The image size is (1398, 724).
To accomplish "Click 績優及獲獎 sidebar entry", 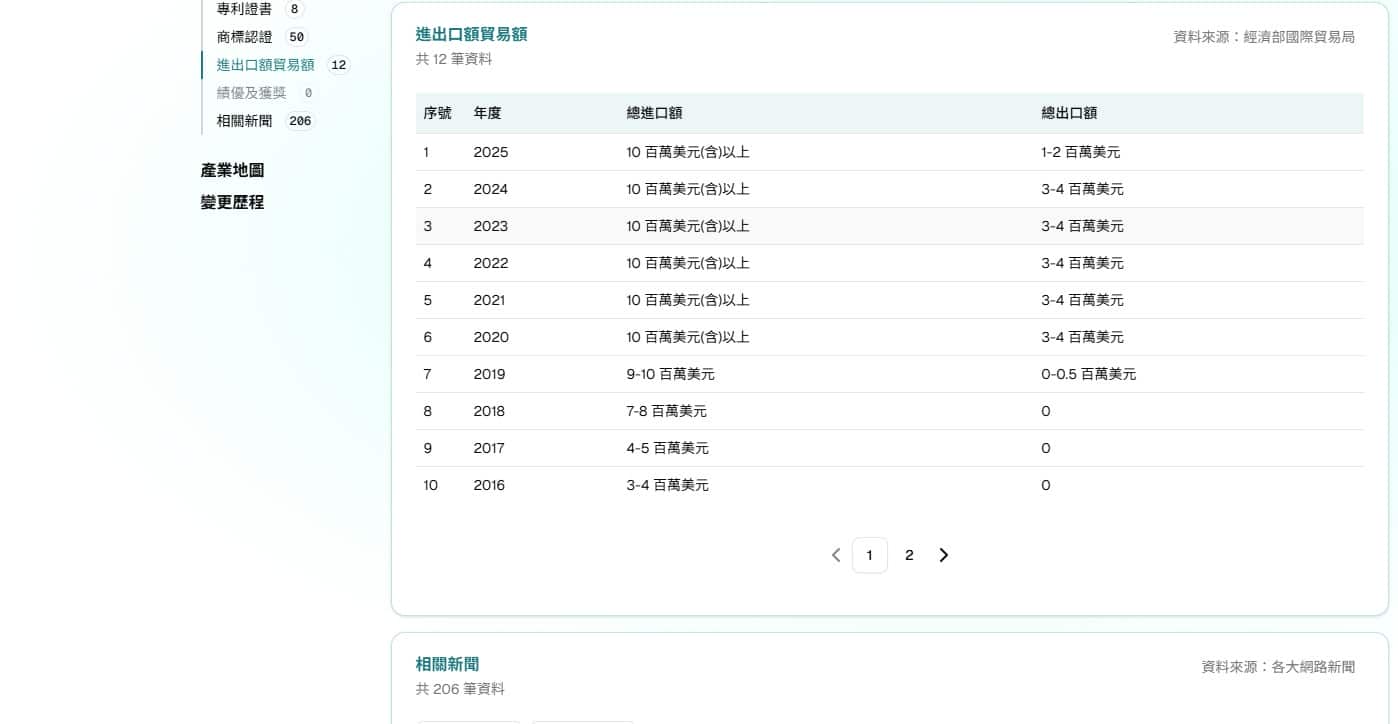I will (251, 93).
